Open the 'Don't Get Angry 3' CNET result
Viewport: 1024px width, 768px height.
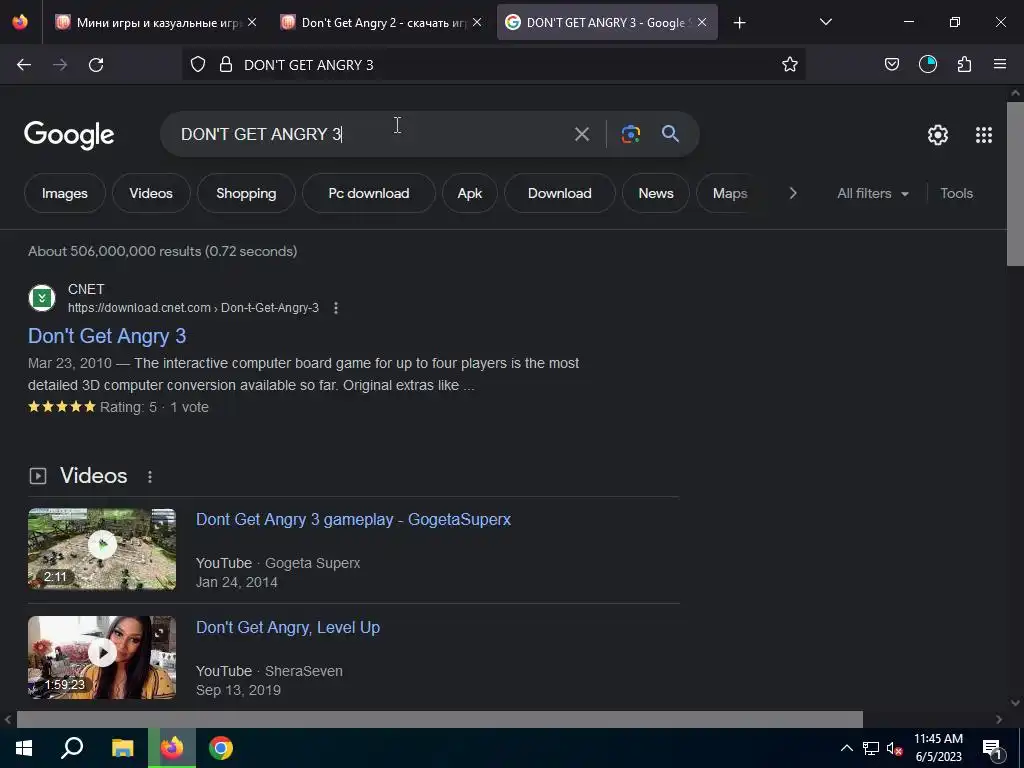(107, 336)
